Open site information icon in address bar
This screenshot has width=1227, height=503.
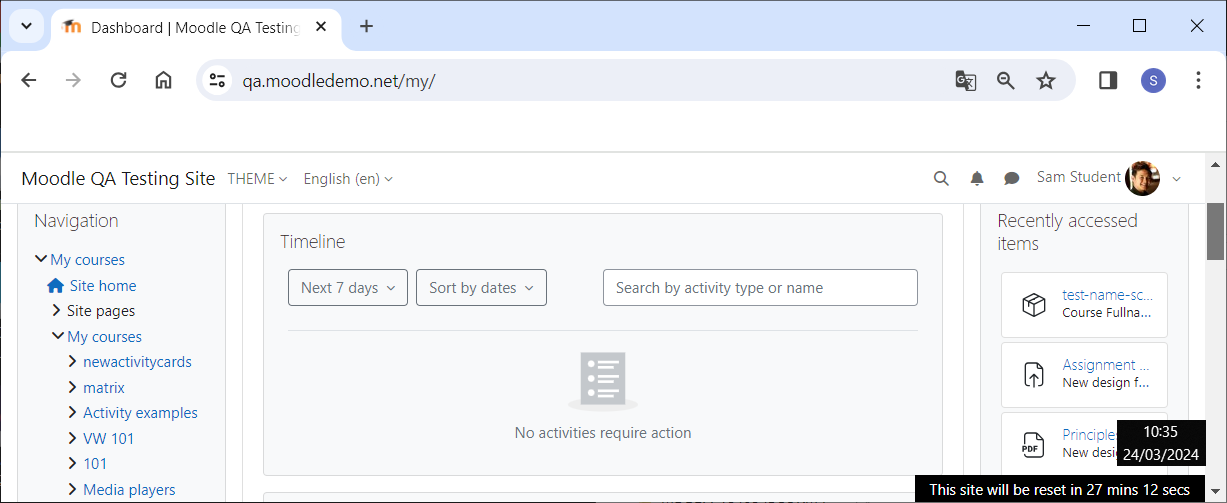(x=218, y=81)
